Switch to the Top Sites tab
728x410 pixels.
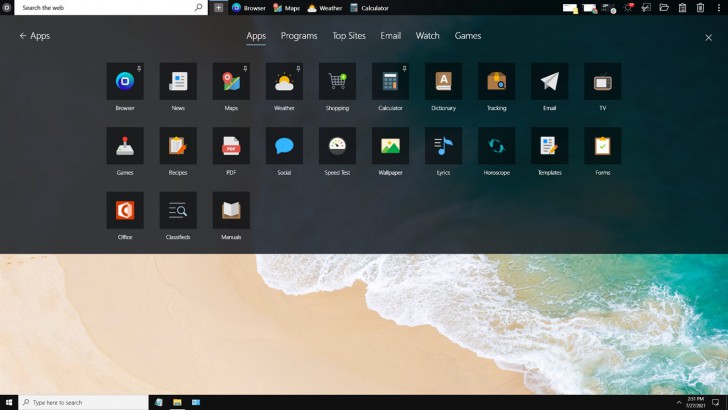(349, 36)
